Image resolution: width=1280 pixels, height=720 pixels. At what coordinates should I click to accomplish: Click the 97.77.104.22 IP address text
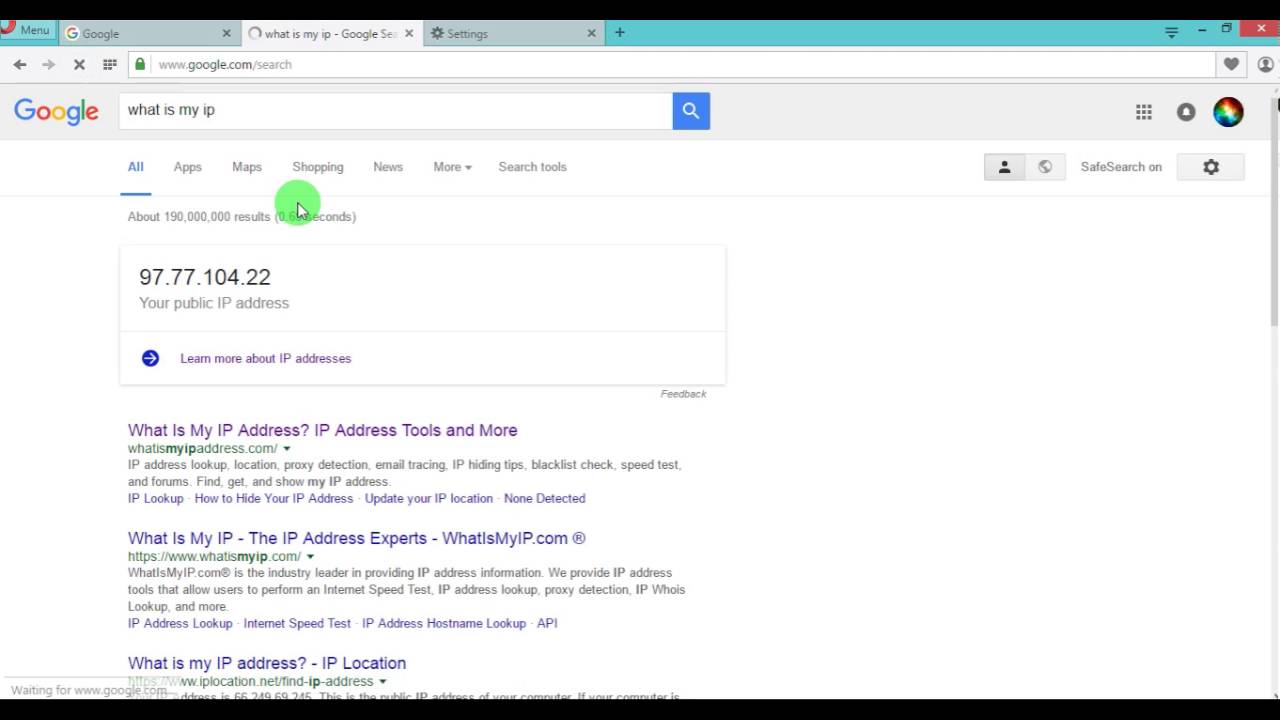click(205, 277)
